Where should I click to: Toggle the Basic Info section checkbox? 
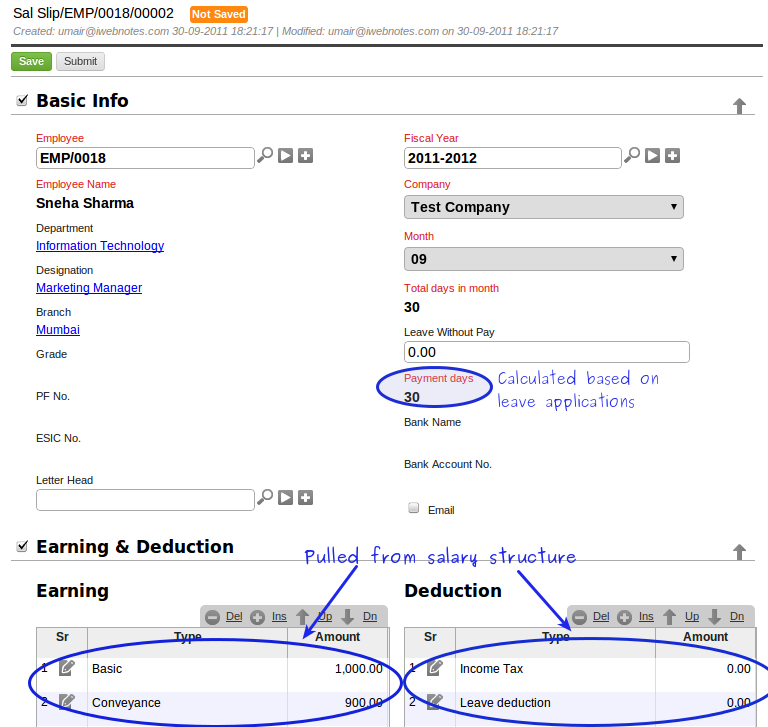coord(22,100)
